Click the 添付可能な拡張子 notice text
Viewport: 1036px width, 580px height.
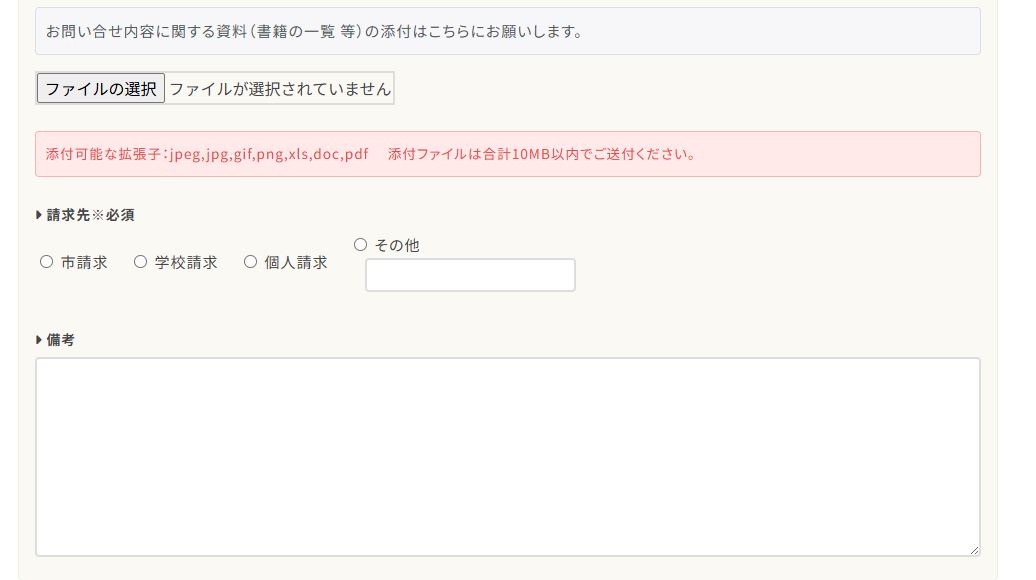(207, 154)
